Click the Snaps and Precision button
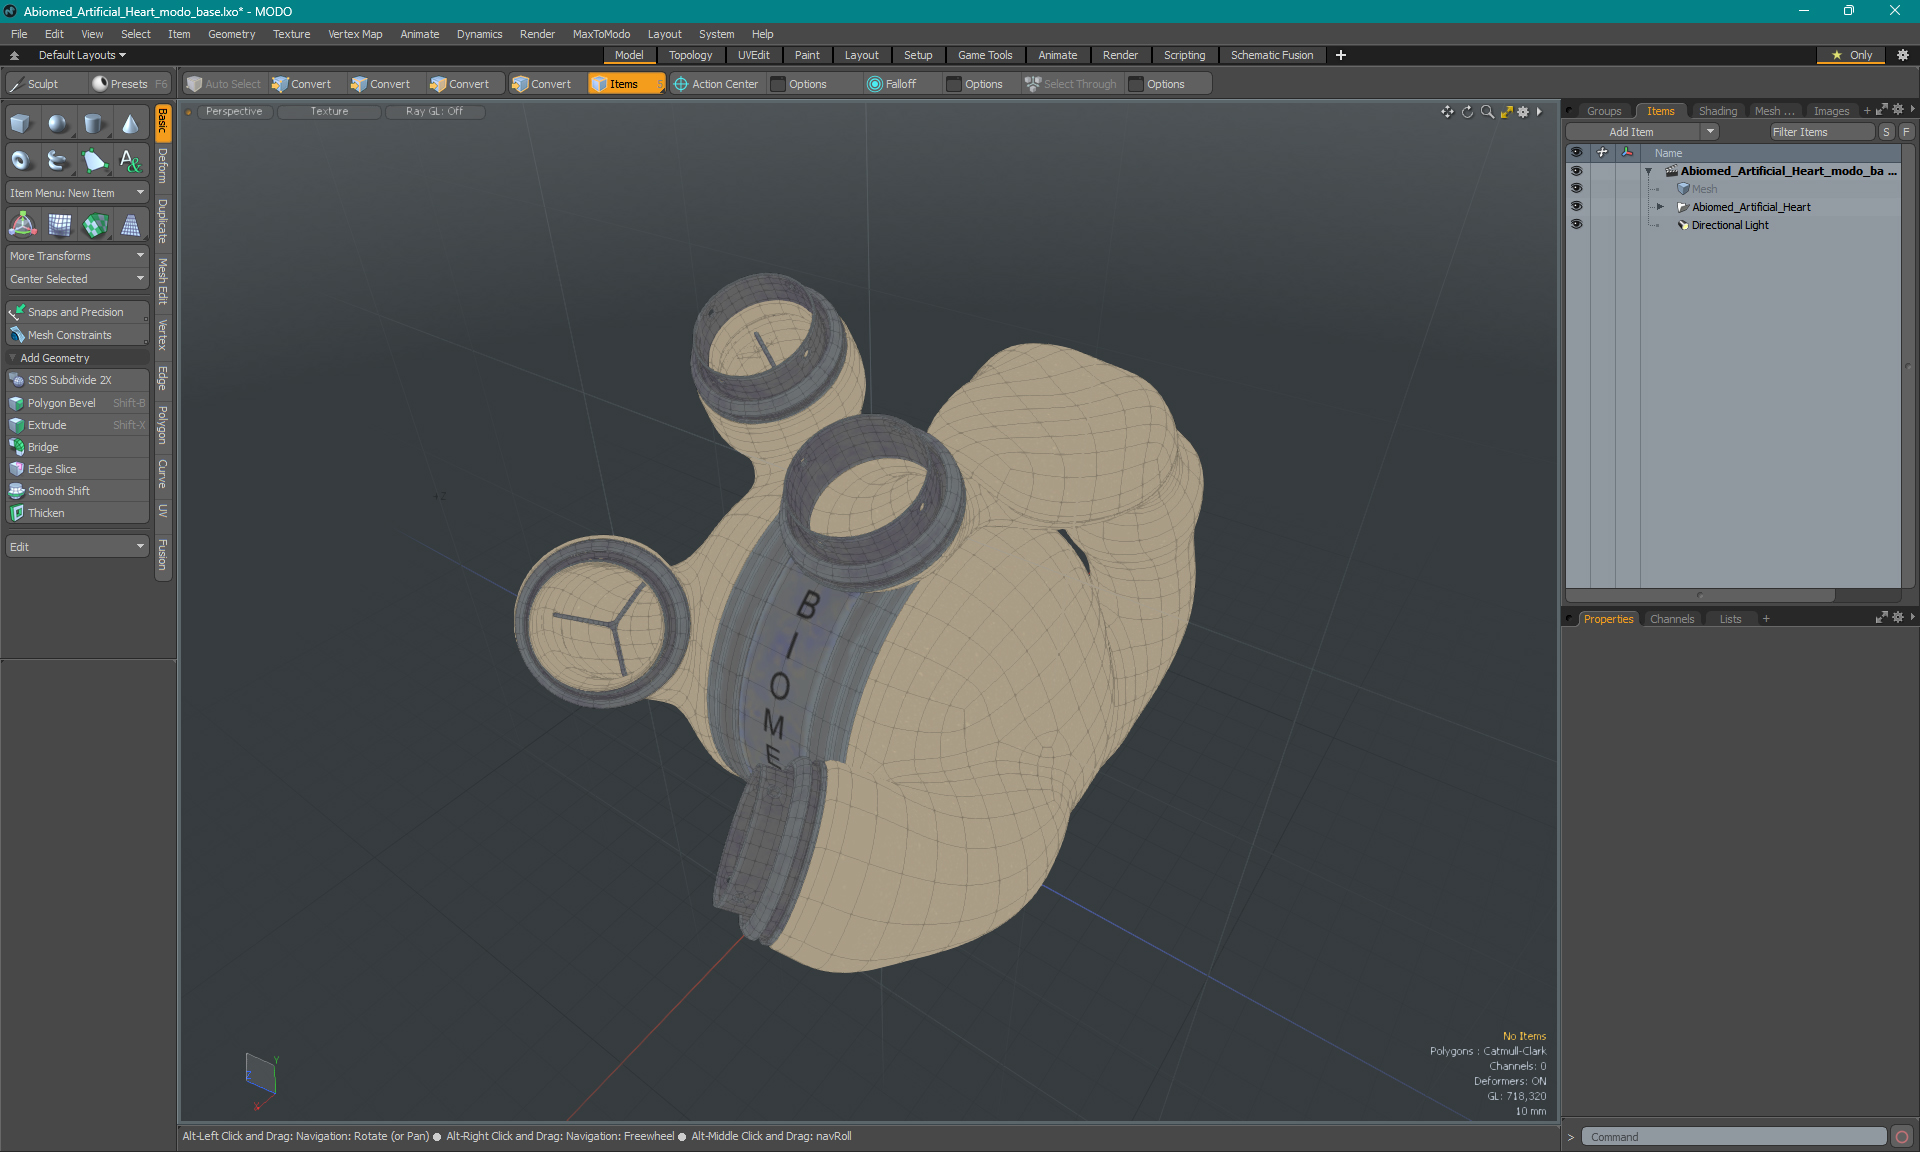This screenshot has width=1920, height=1152. (x=77, y=312)
